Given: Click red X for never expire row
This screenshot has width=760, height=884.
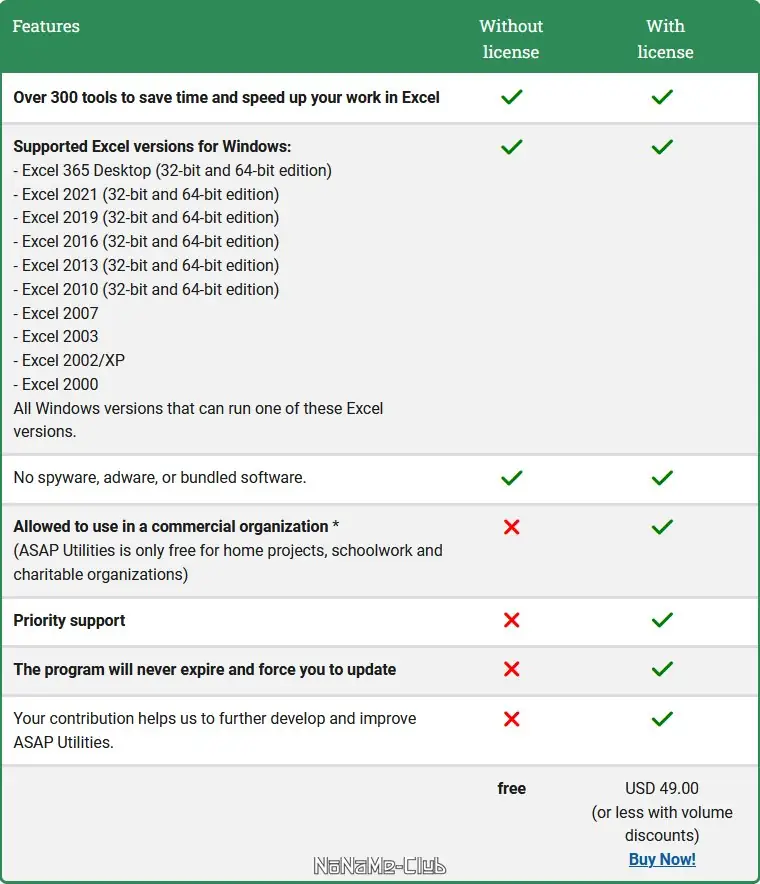Looking at the screenshot, I should tap(512, 669).
